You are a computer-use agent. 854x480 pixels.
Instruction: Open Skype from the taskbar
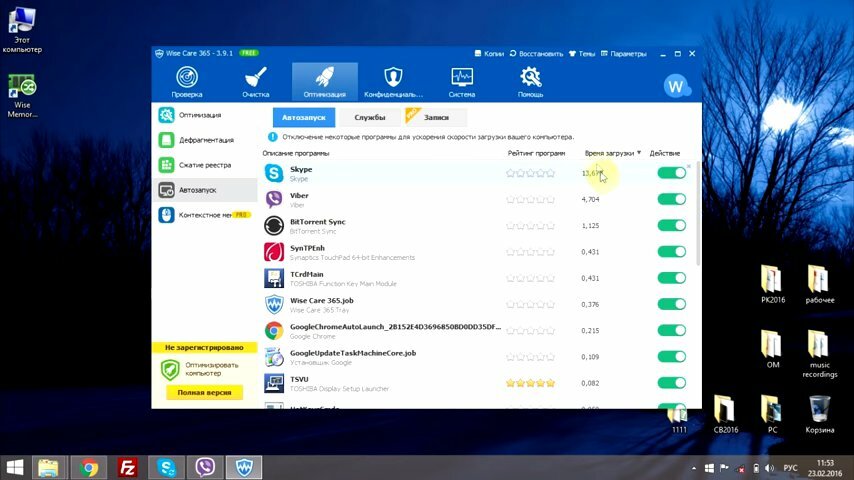166,467
